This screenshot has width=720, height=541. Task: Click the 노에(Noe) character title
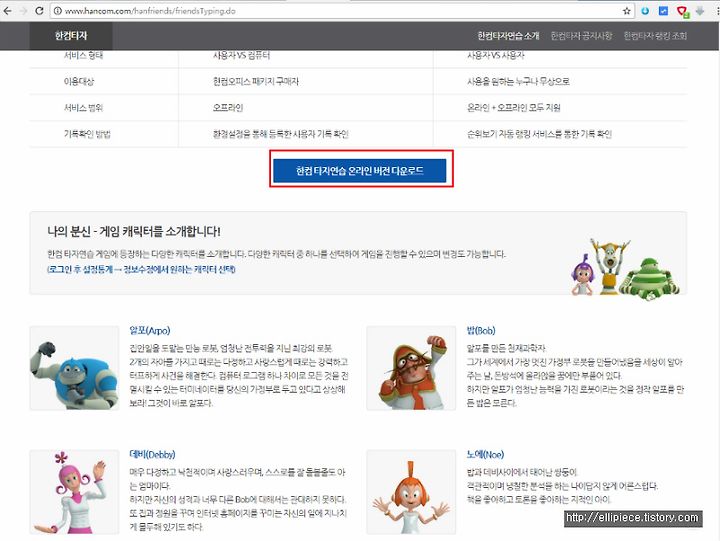pos(485,455)
